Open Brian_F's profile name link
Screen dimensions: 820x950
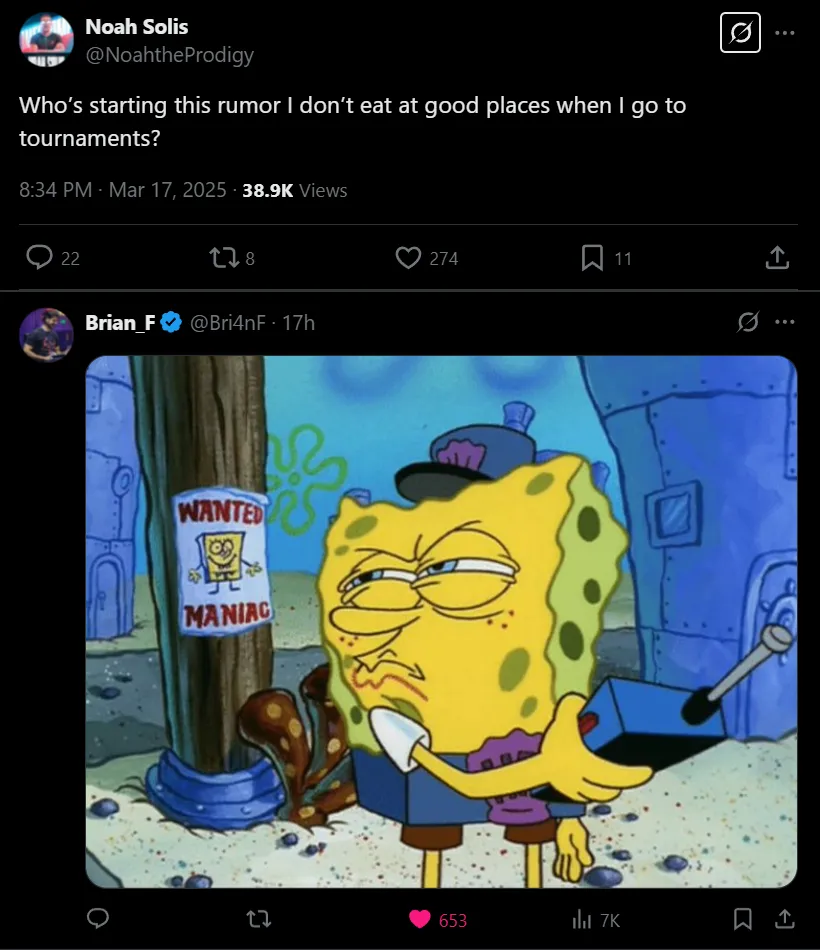[x=120, y=322]
